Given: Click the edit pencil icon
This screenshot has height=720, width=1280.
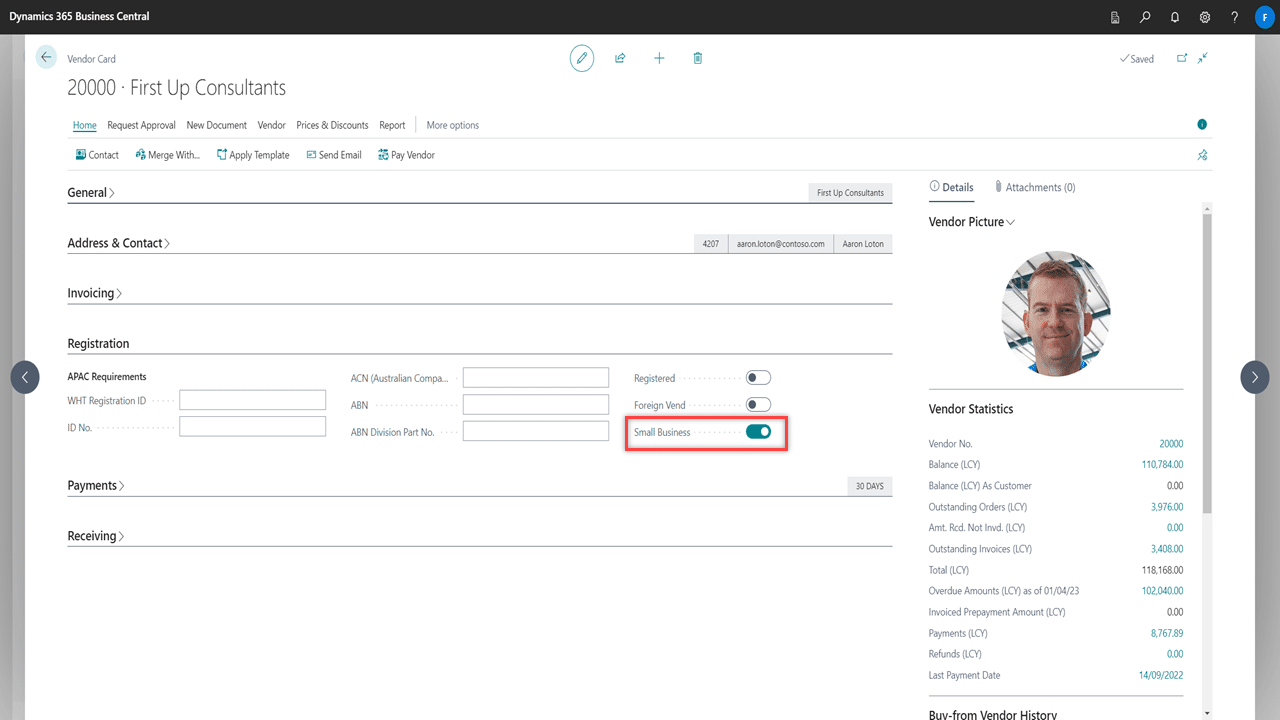Looking at the screenshot, I should 582,58.
